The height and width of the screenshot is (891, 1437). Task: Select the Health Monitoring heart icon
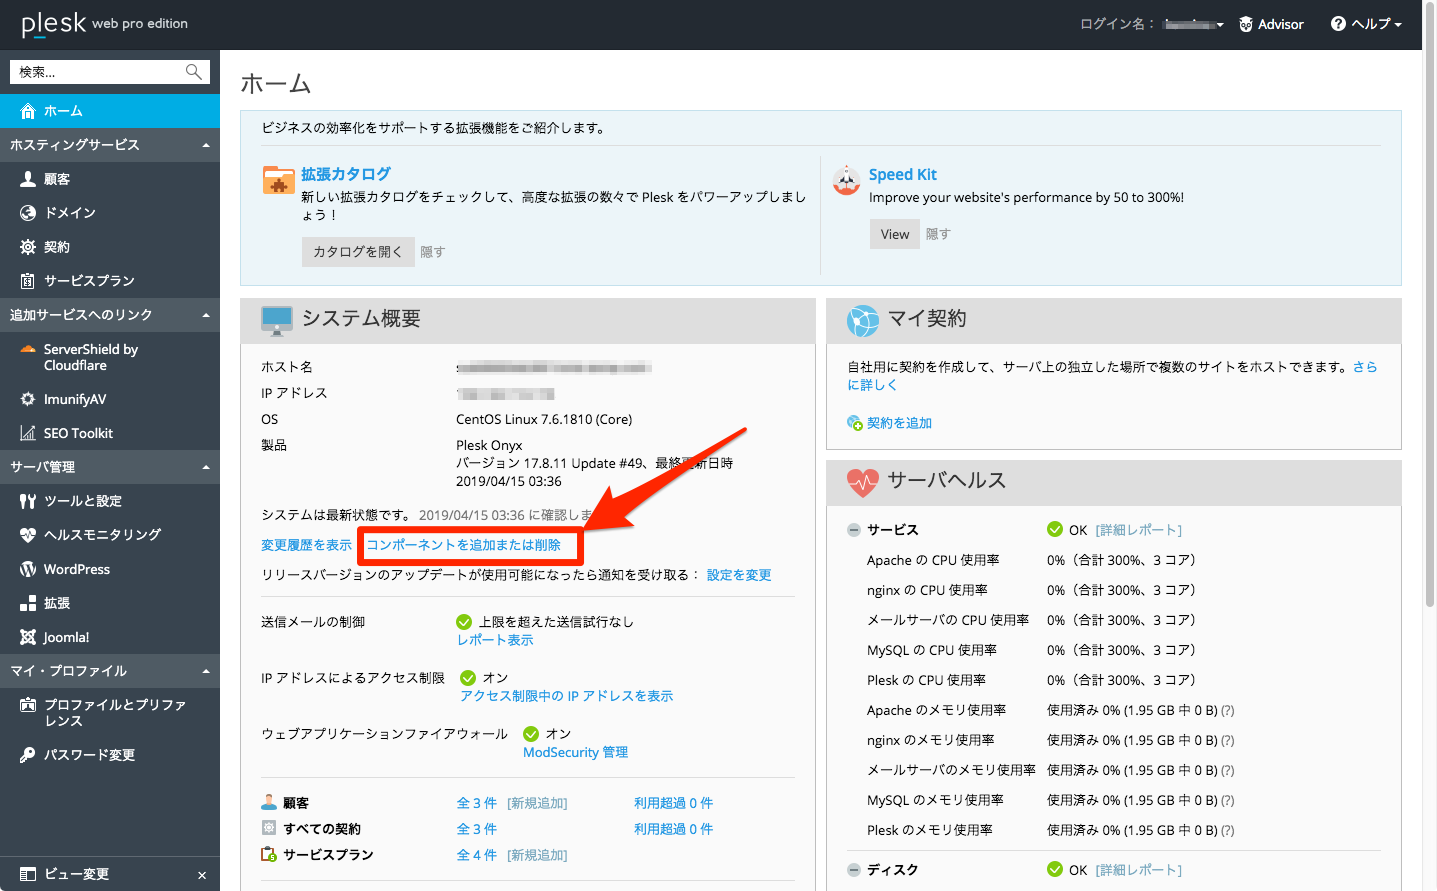tap(27, 535)
